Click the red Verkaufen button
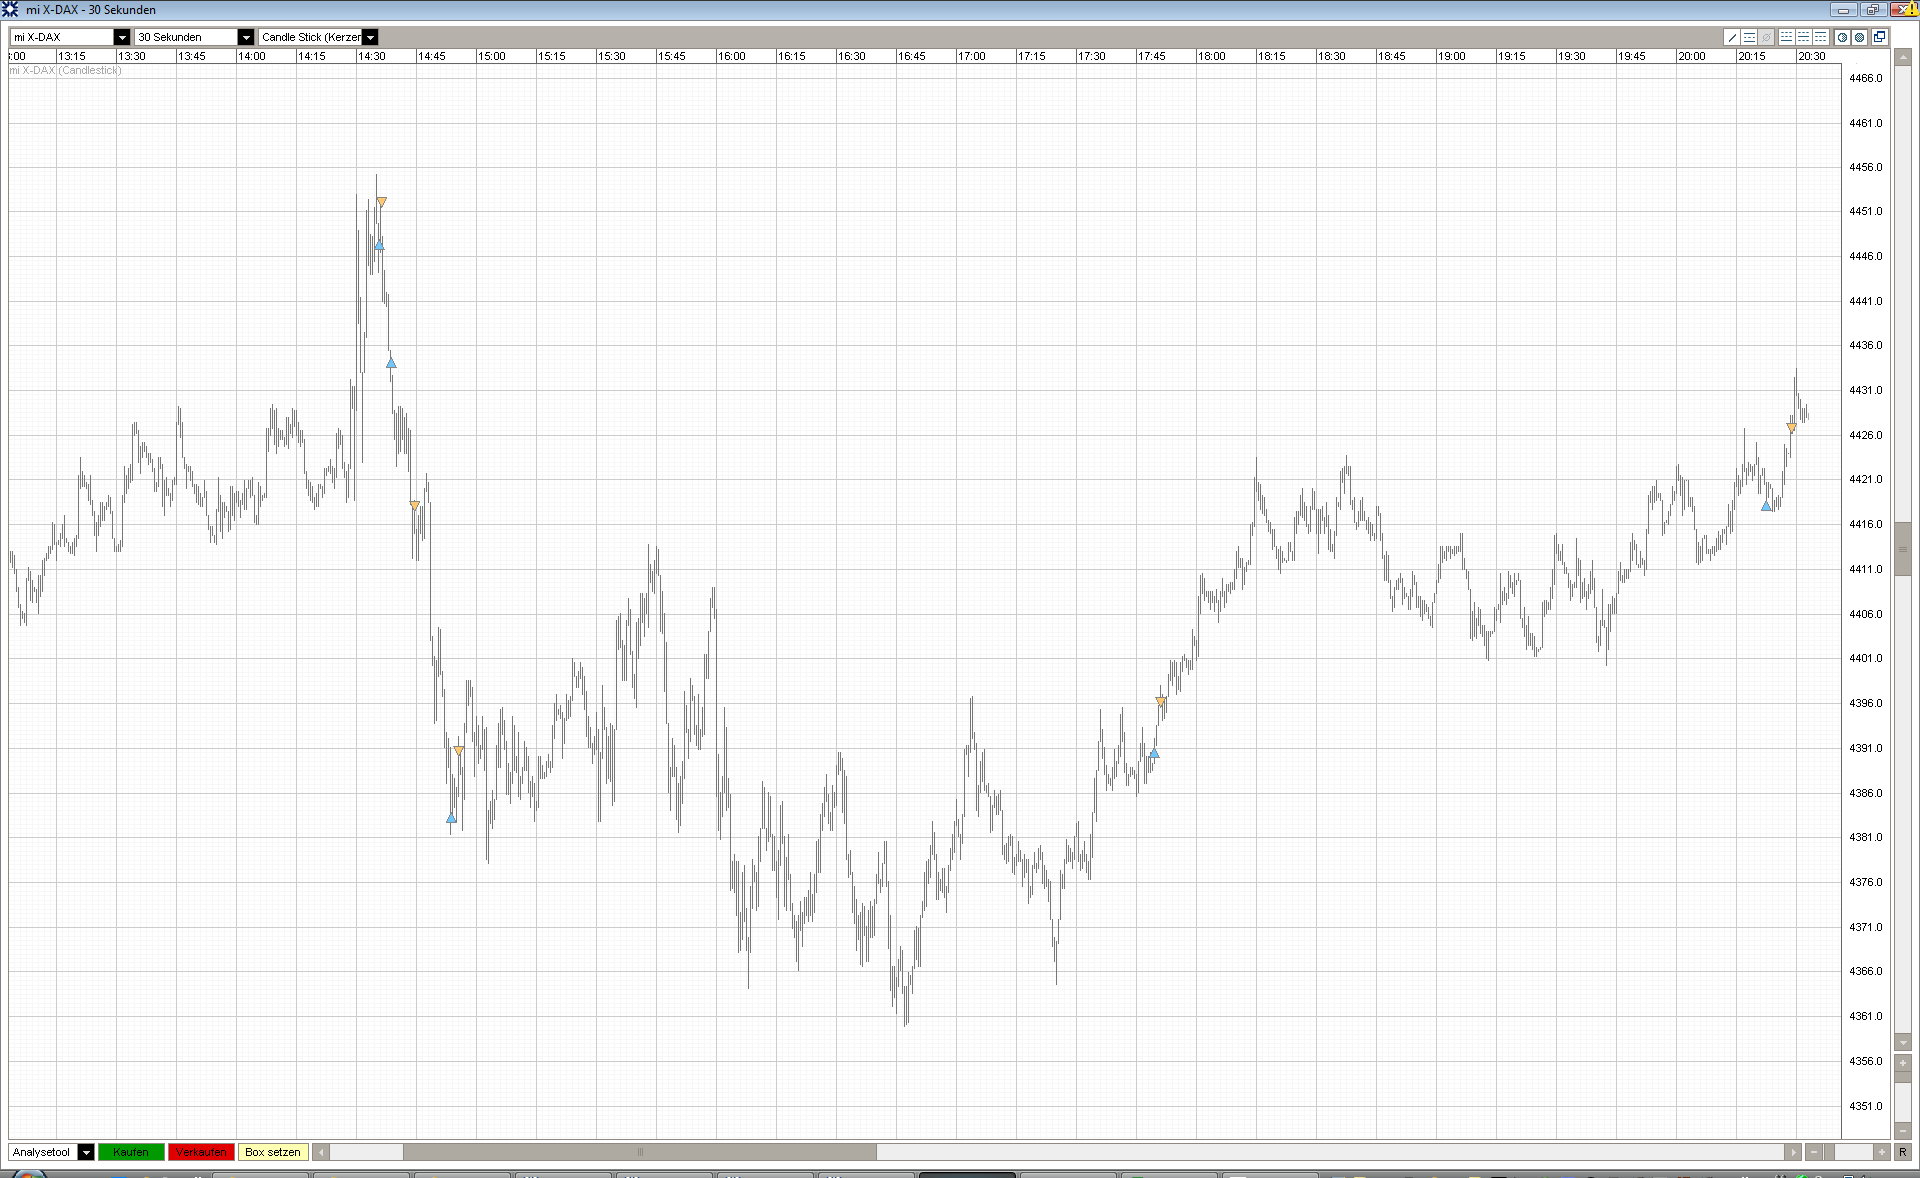Screen dimensions: 1920x1178 tap(201, 1152)
